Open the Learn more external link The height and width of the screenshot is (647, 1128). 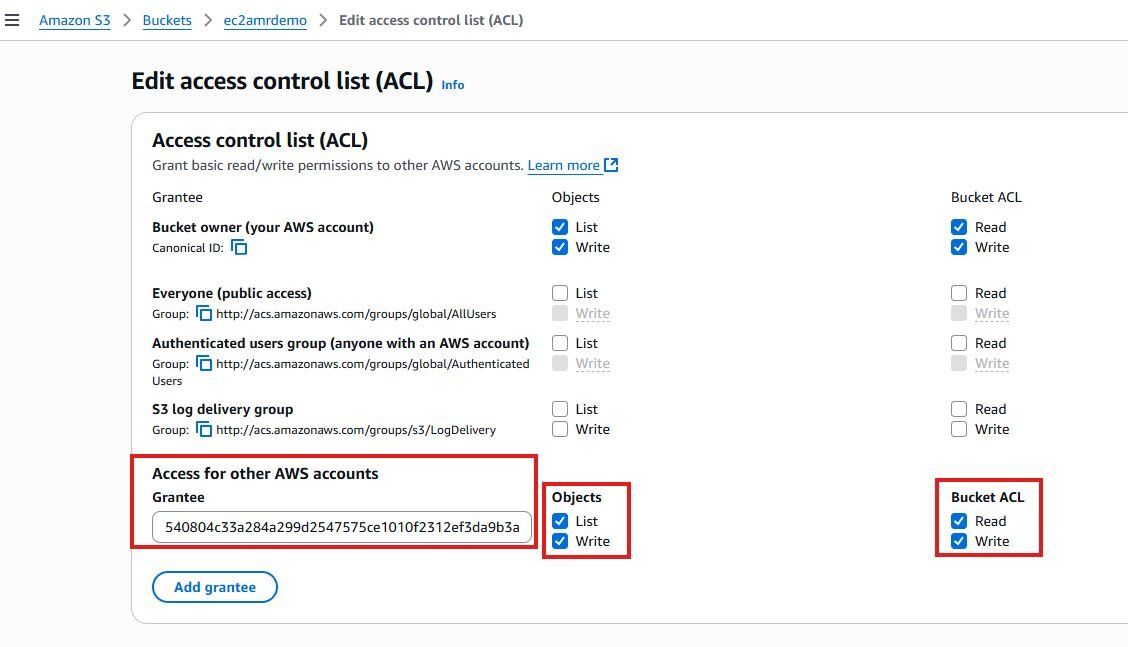point(564,165)
